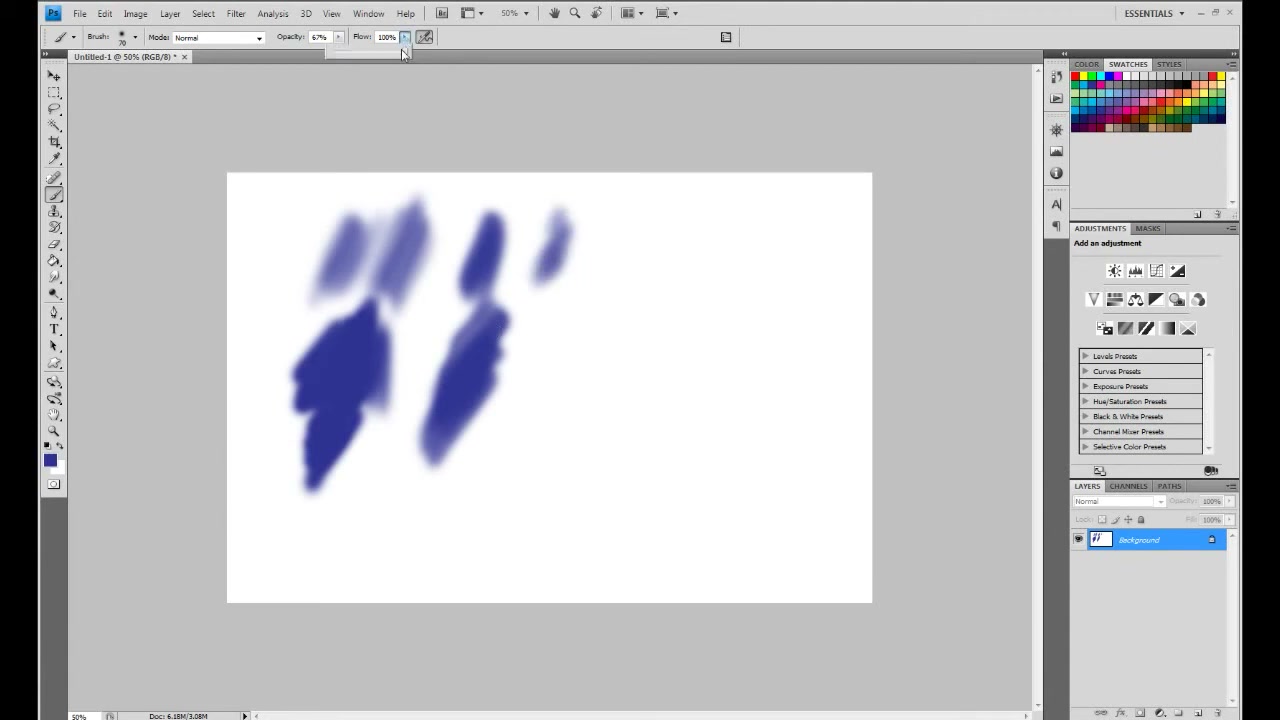Expand Exposure Presets list
The image size is (1280, 720).
1085,386
